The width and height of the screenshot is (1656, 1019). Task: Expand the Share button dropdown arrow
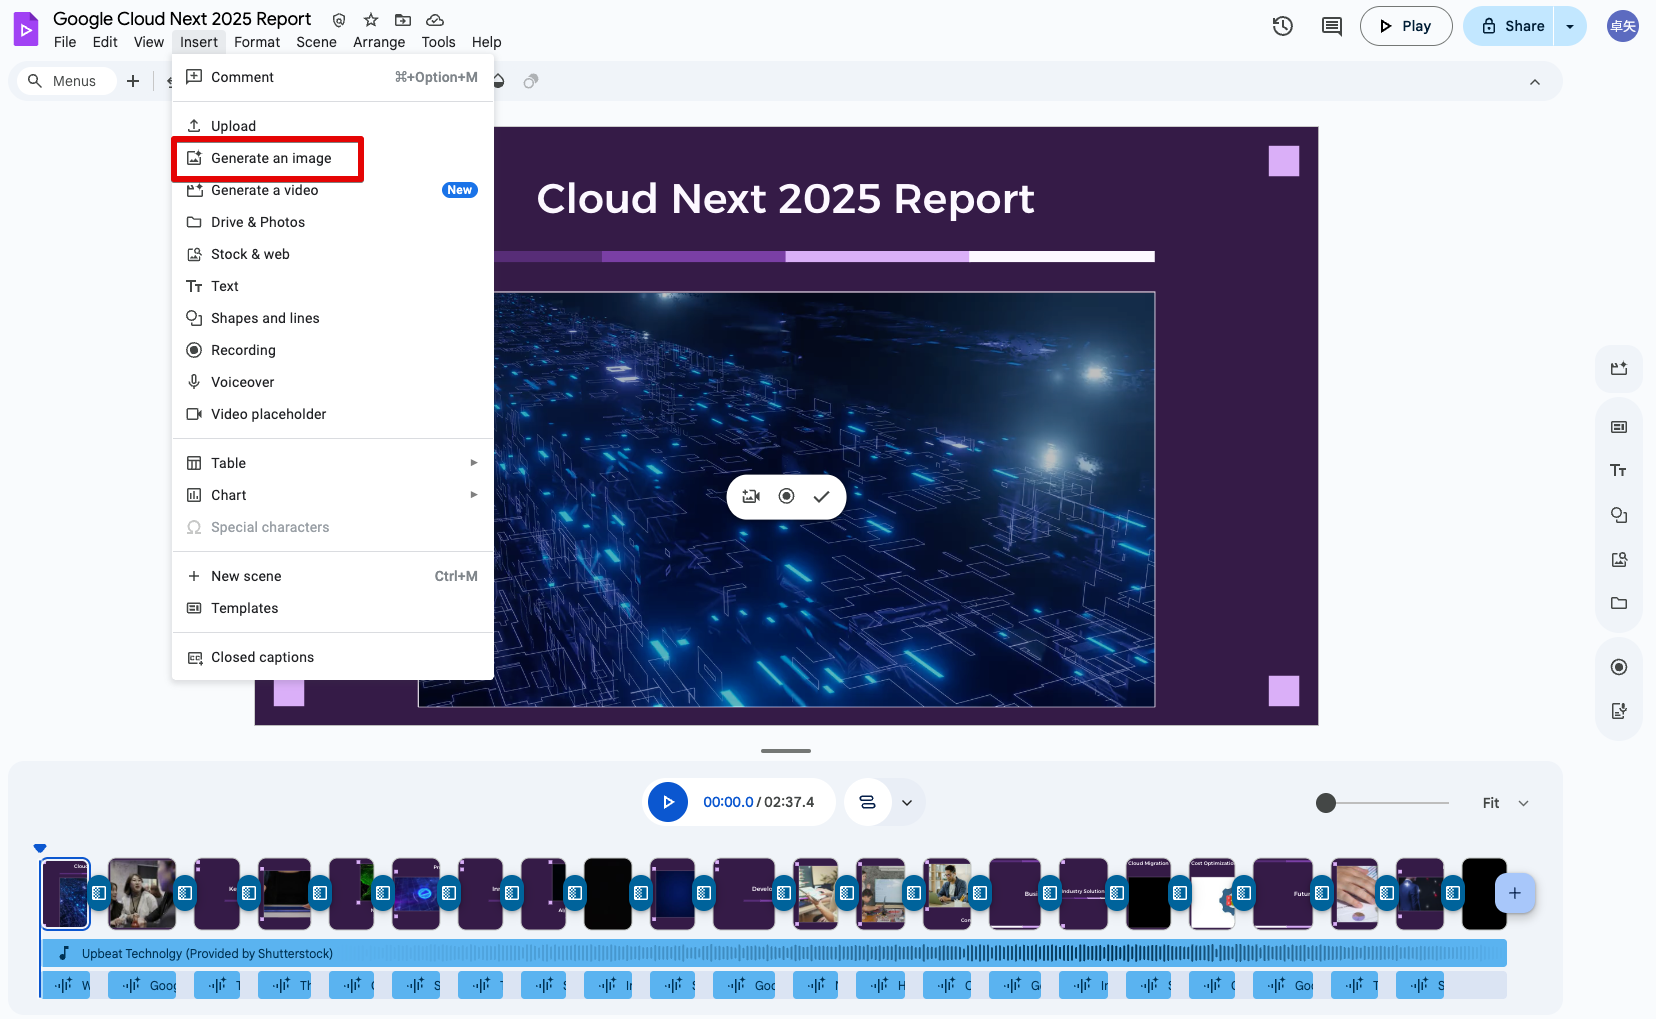click(x=1570, y=26)
